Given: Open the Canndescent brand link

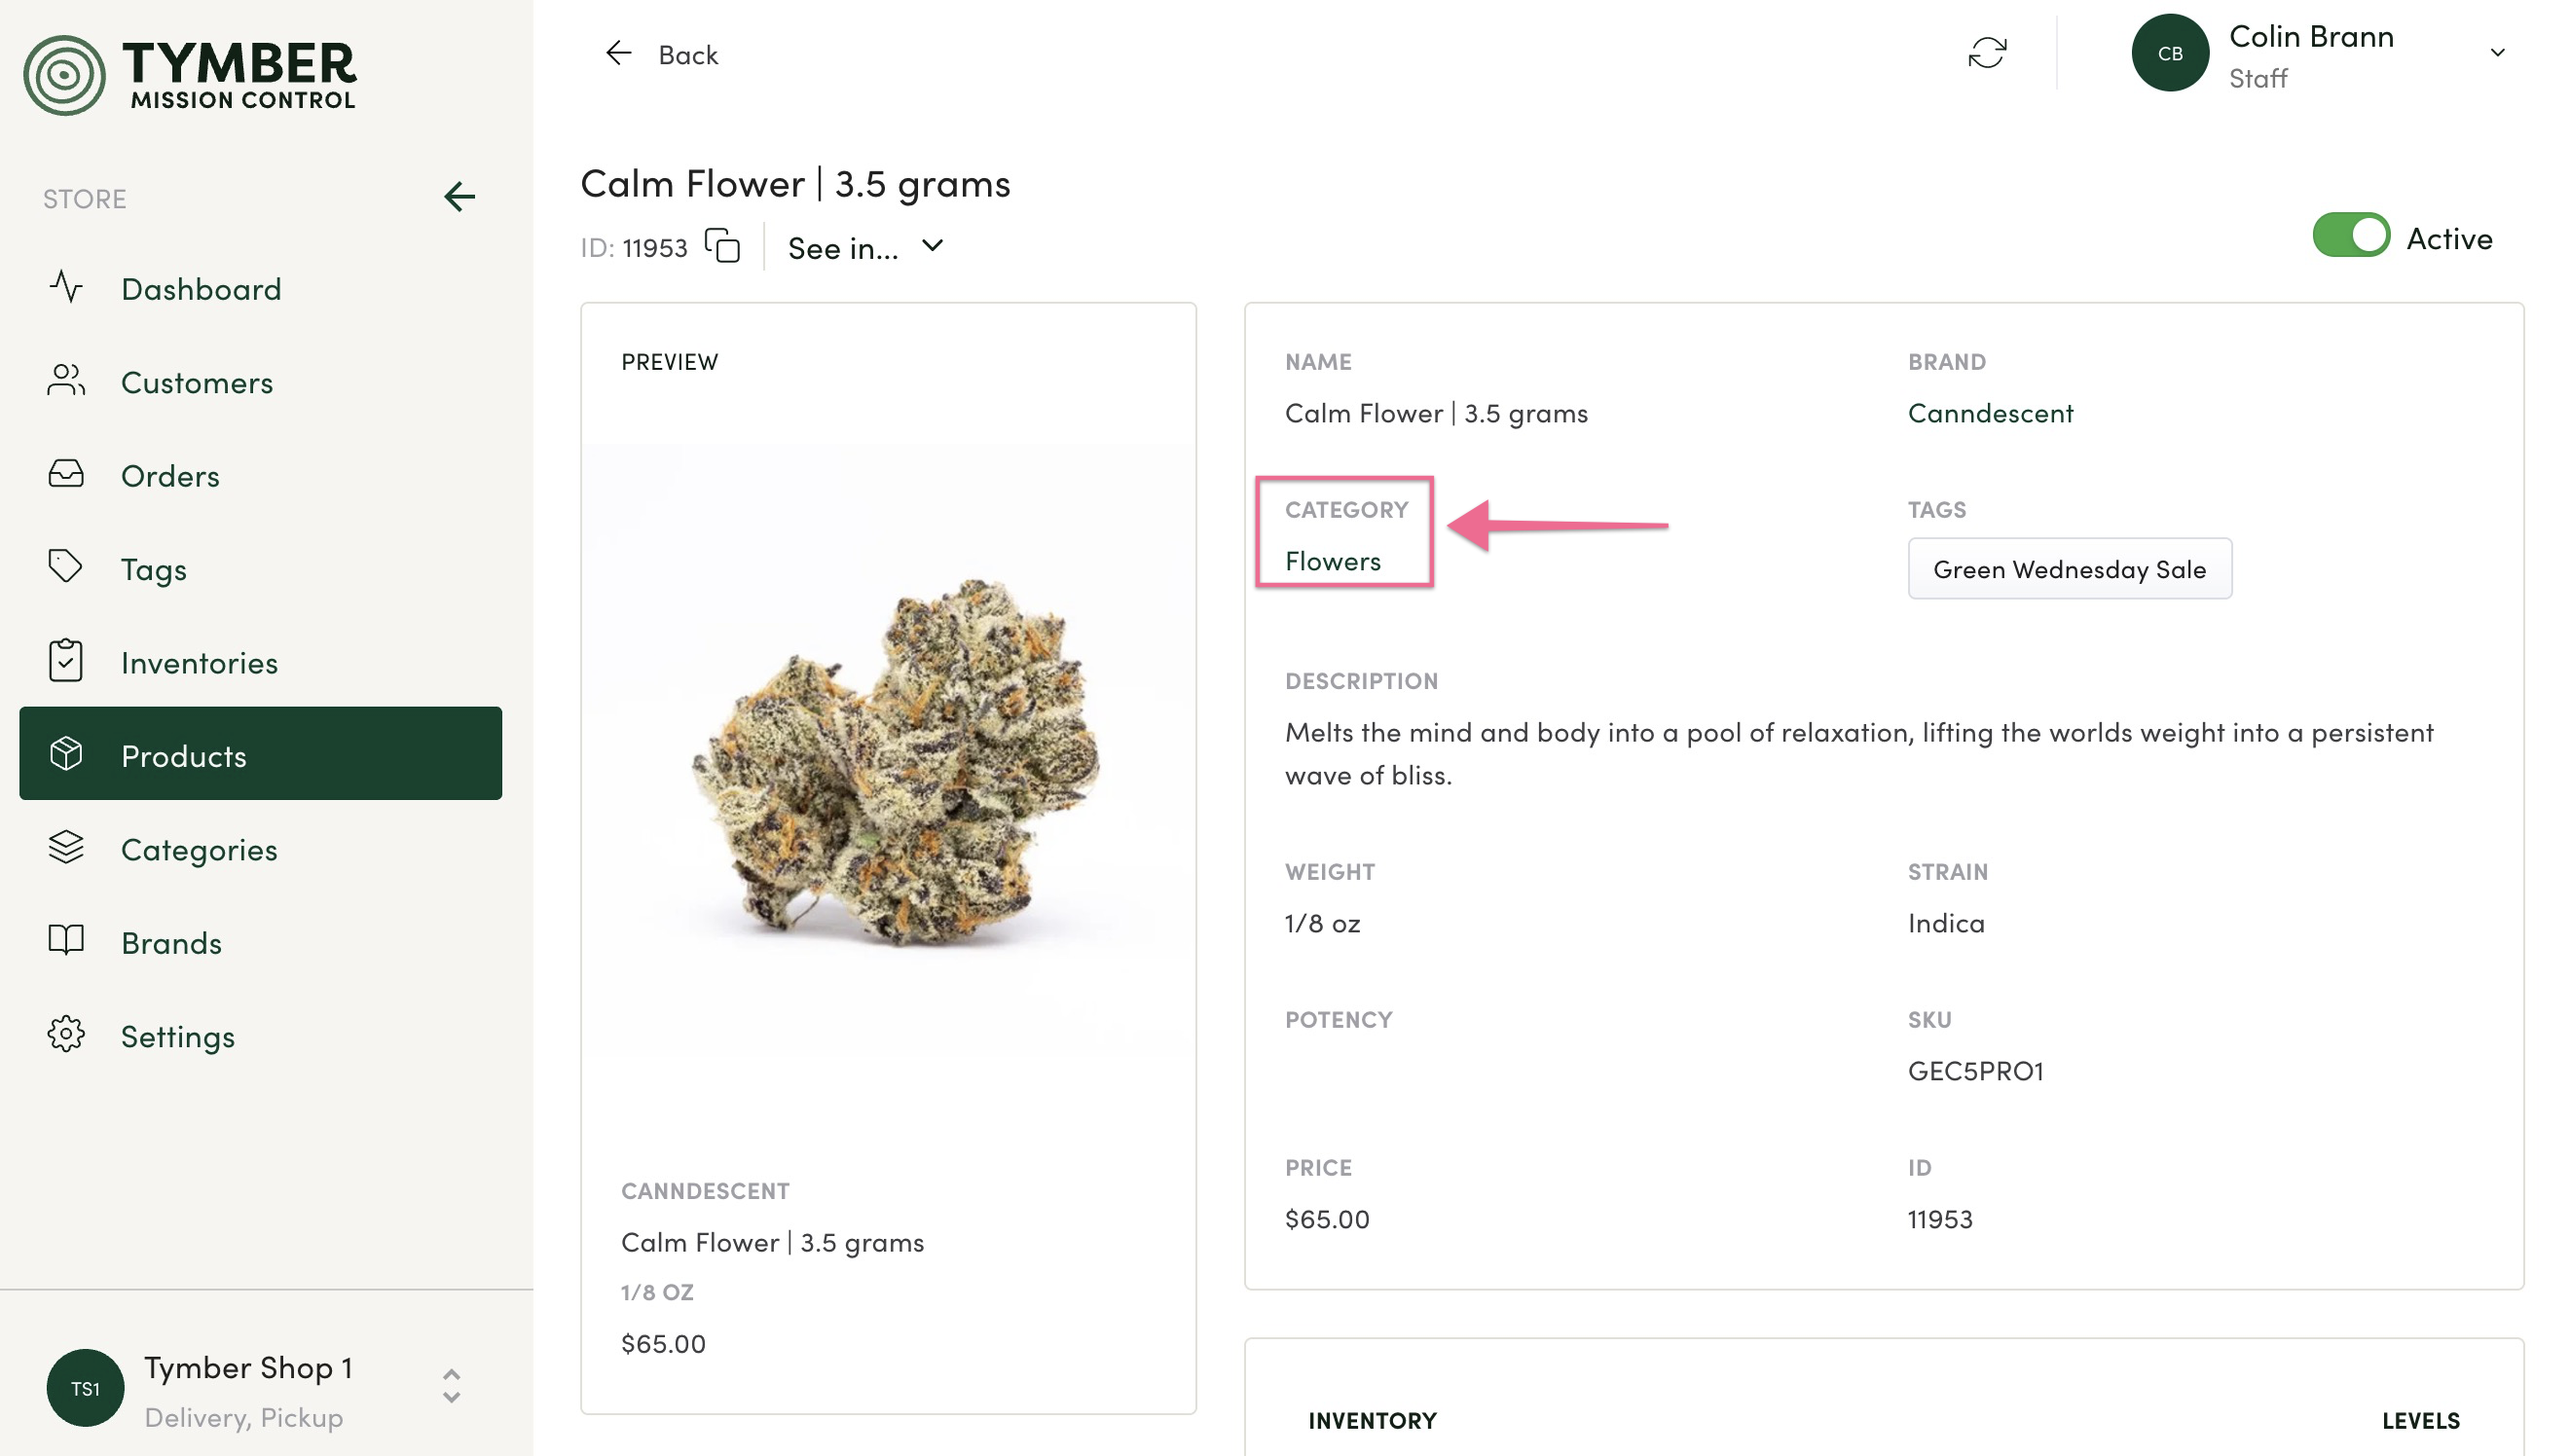Looking at the screenshot, I should [1990, 413].
